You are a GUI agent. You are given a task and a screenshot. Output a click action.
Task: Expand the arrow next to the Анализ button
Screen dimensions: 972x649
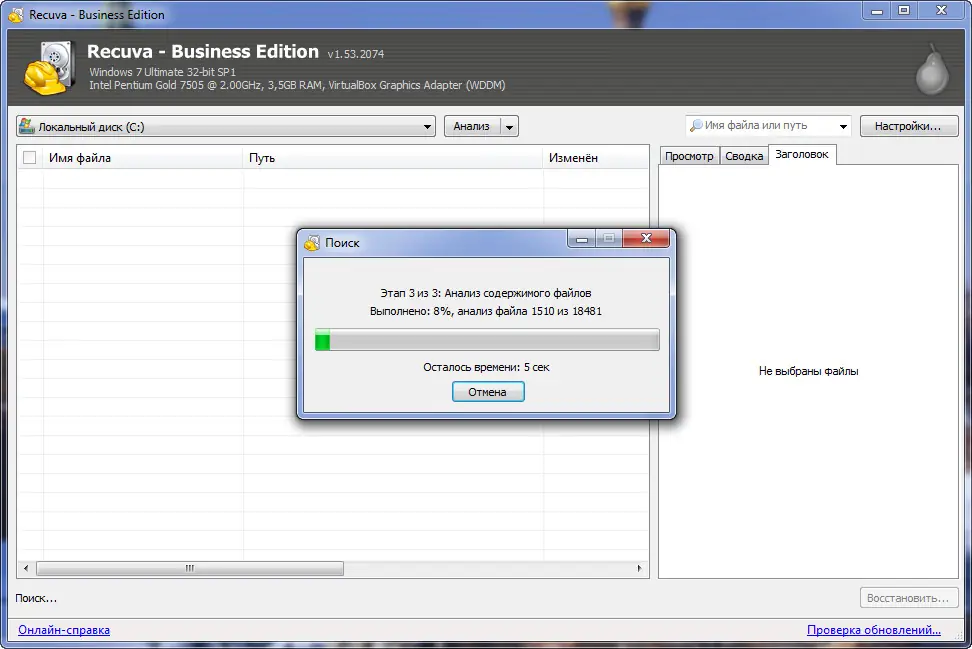(x=510, y=126)
